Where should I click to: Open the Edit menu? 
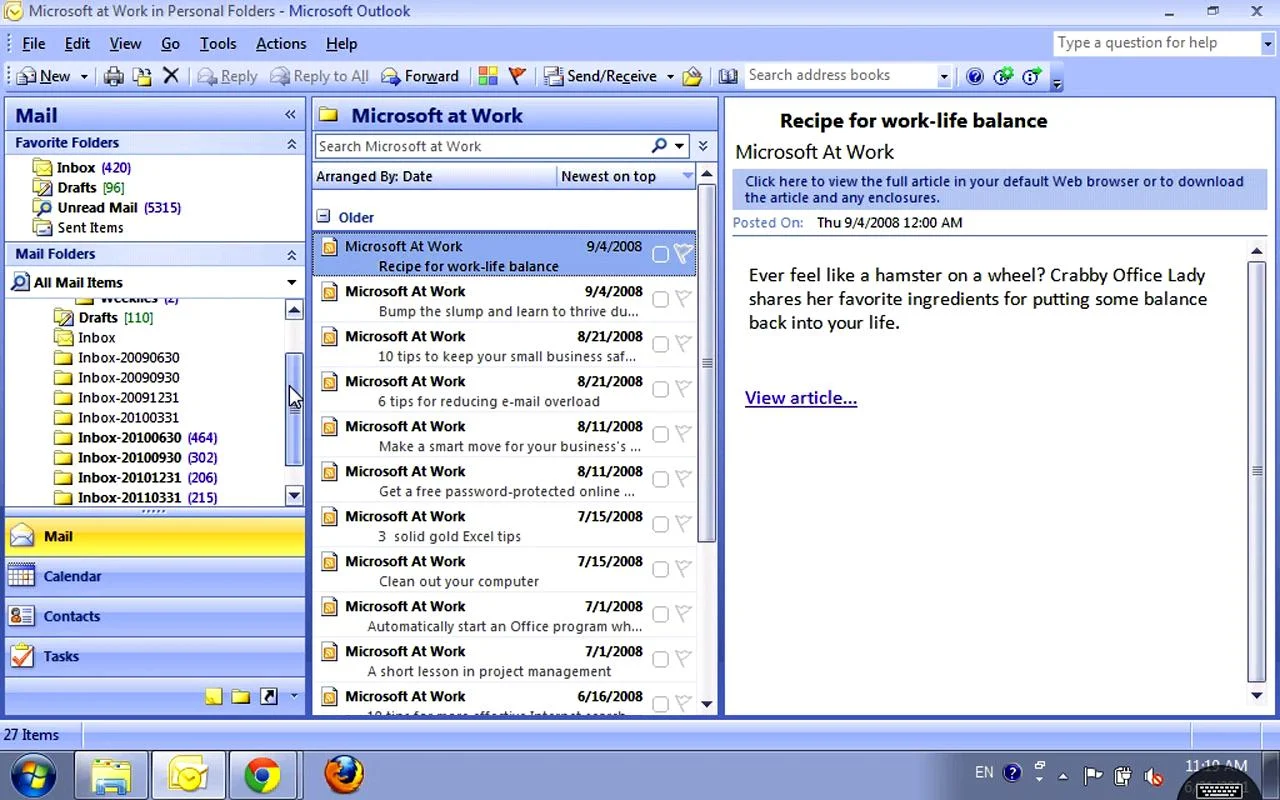pyautogui.click(x=77, y=44)
